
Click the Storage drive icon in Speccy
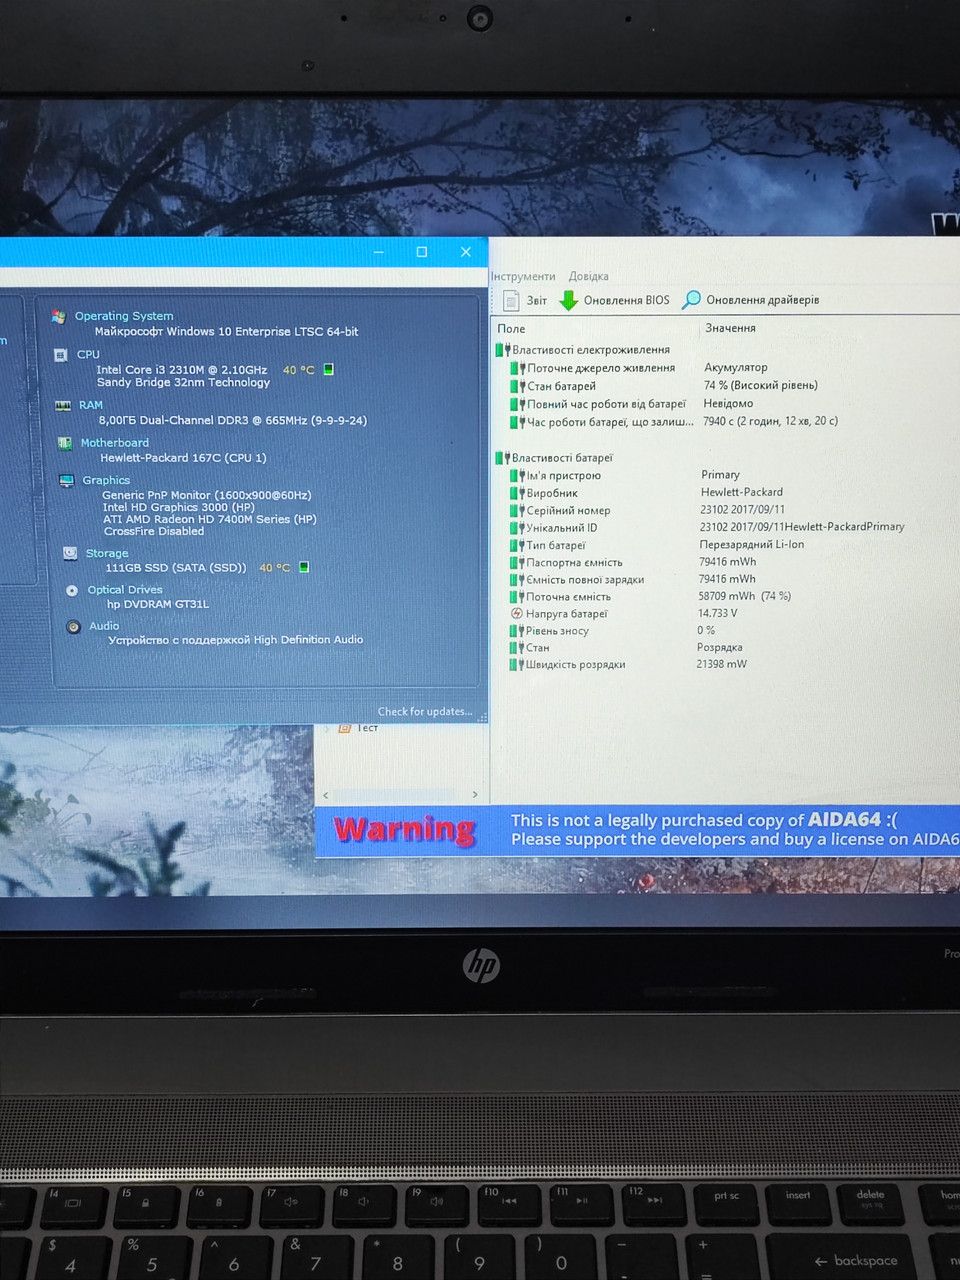coord(70,553)
